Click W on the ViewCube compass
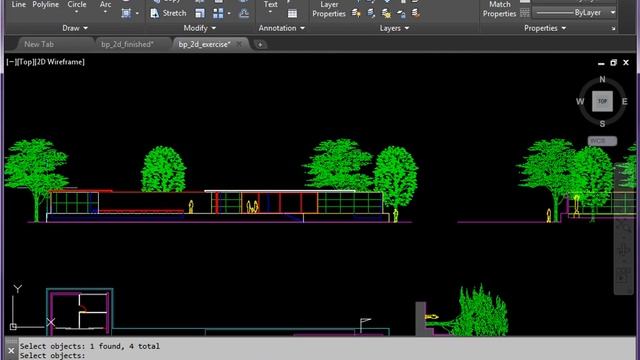Viewport: 640px width, 360px height. click(580, 101)
